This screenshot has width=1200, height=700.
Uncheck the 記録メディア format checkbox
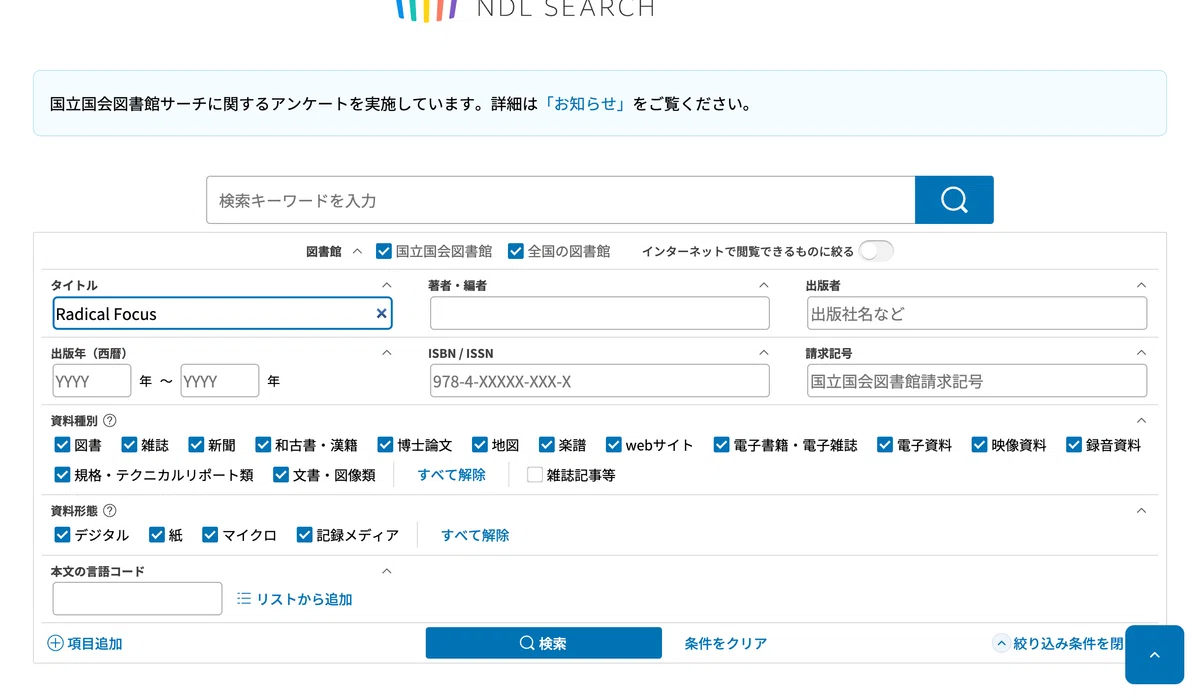pos(305,535)
